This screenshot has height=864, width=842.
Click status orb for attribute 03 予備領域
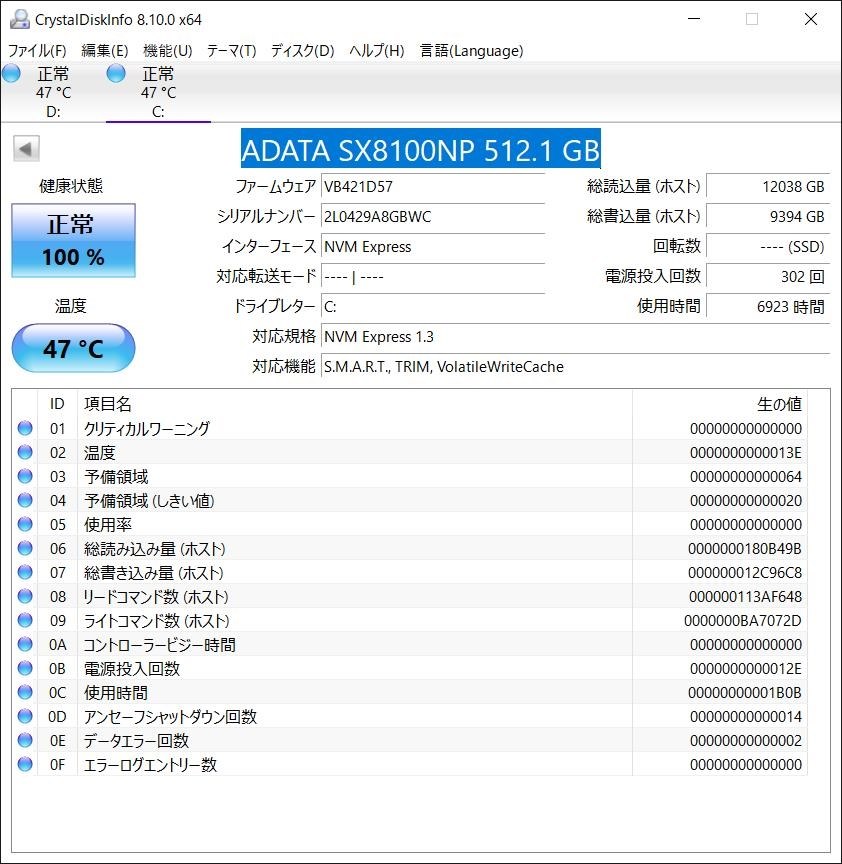click(x=25, y=476)
